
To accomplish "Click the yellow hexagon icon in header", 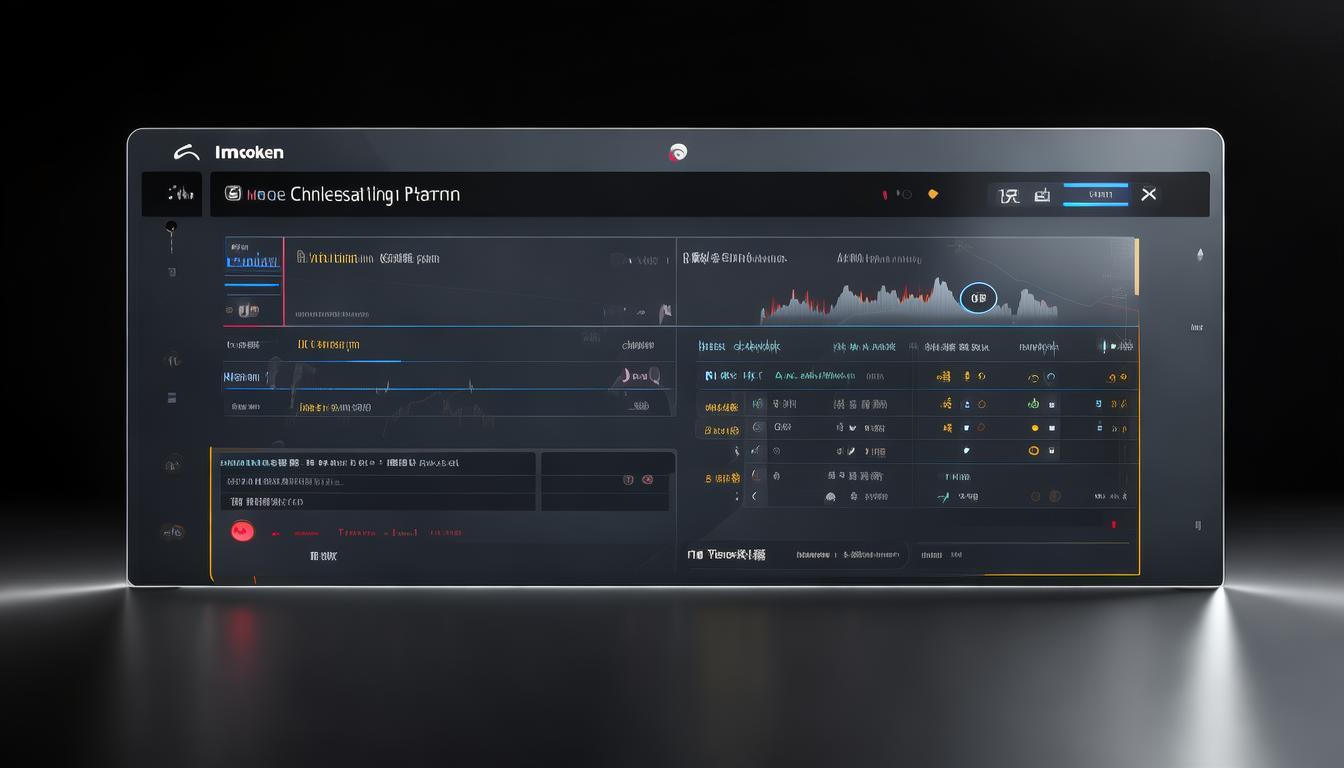I will click(933, 194).
